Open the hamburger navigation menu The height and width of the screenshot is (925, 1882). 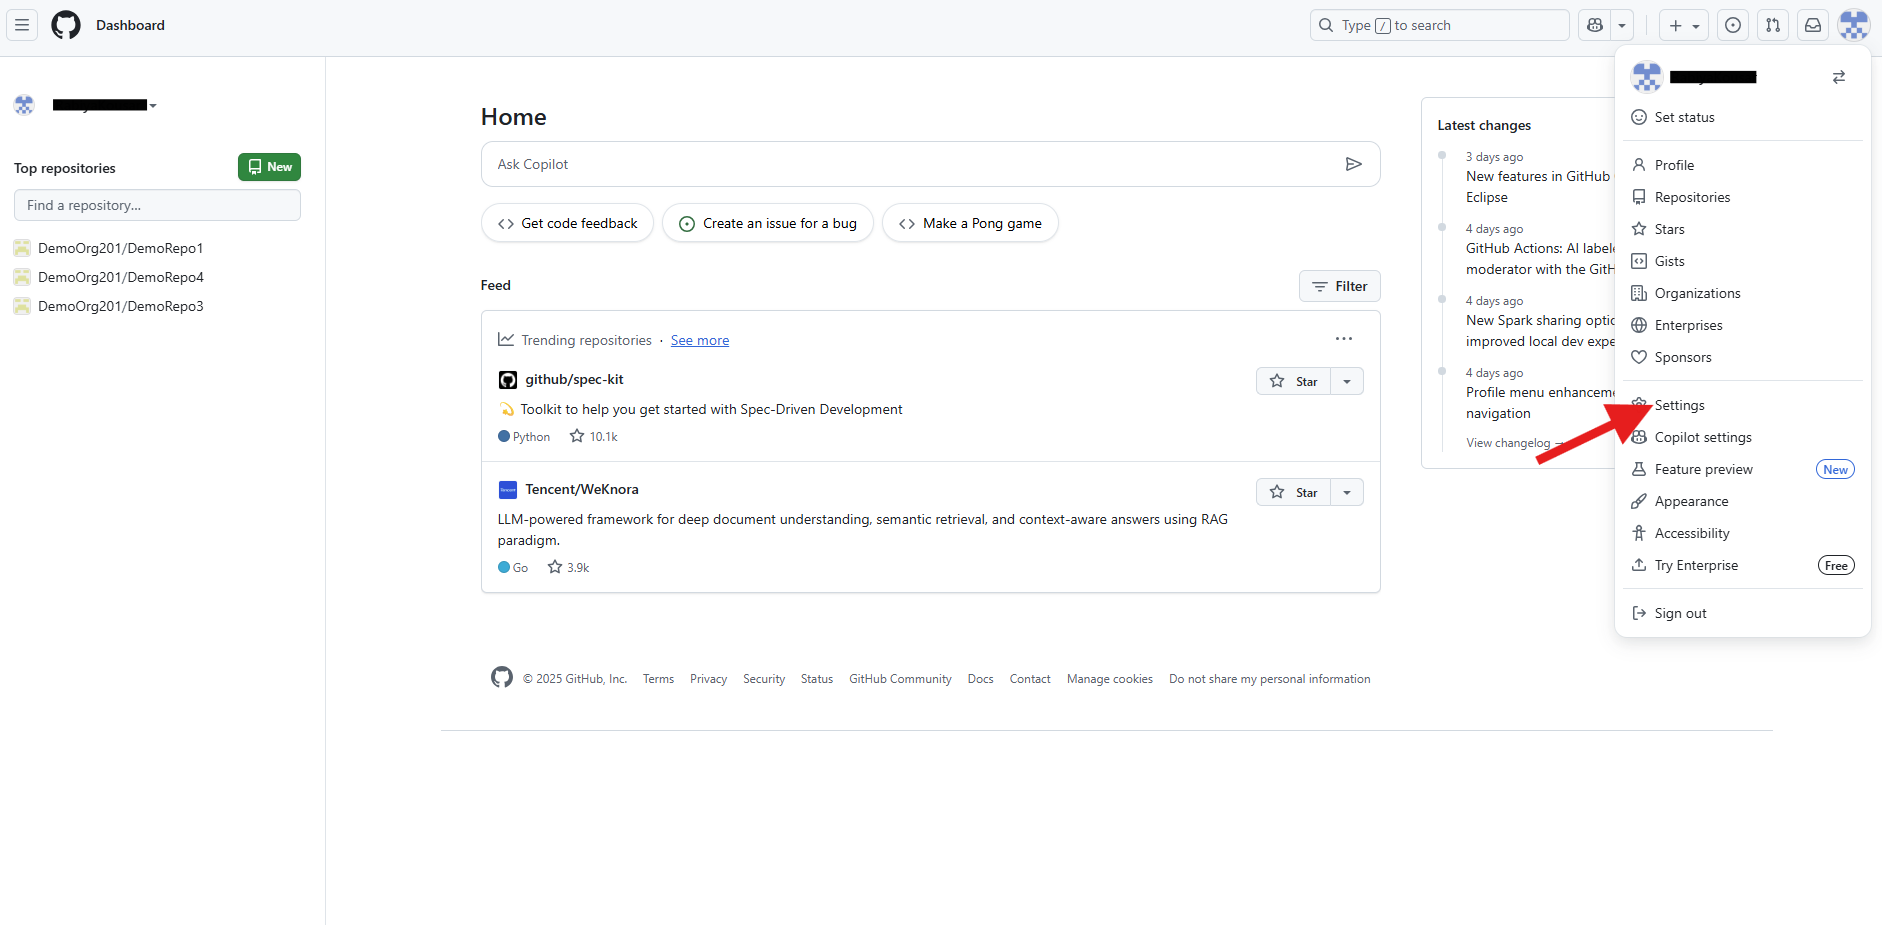coord(21,25)
